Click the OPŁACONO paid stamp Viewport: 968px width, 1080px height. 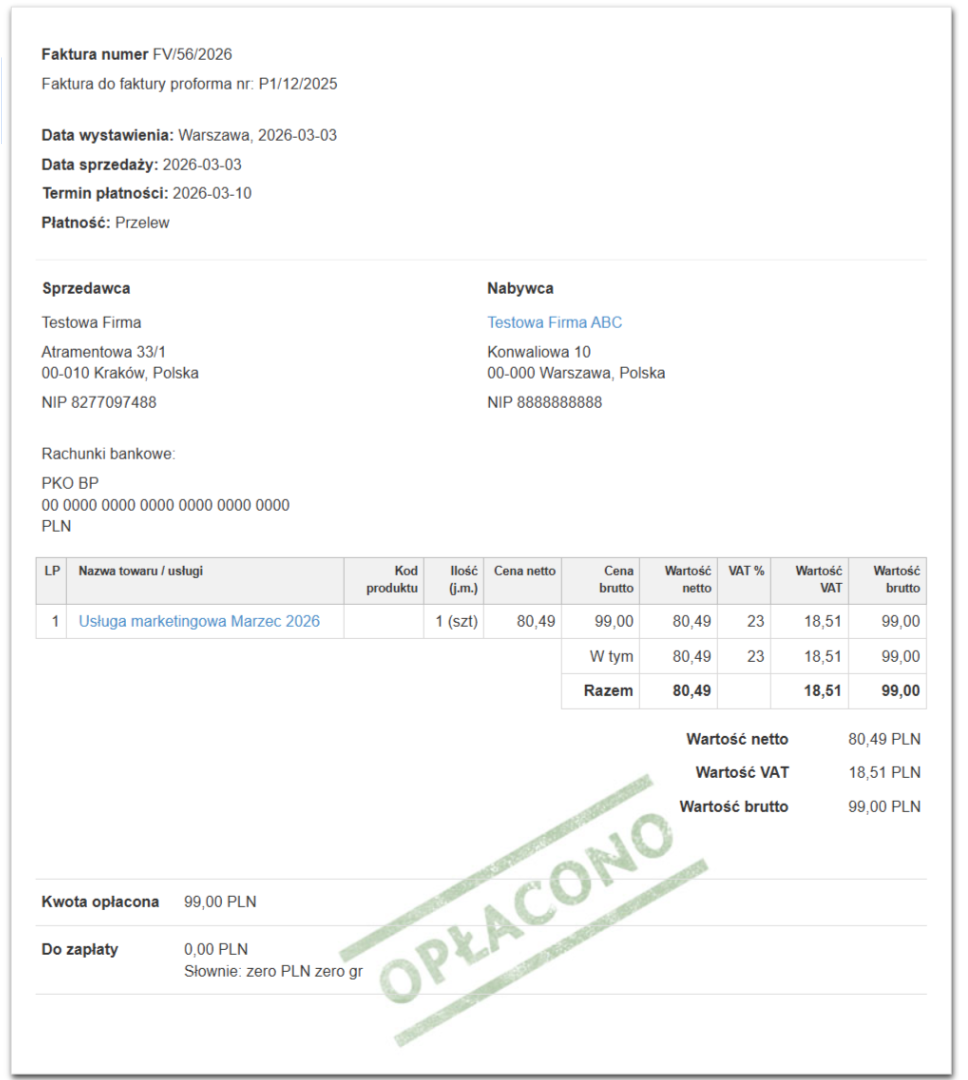point(525,909)
